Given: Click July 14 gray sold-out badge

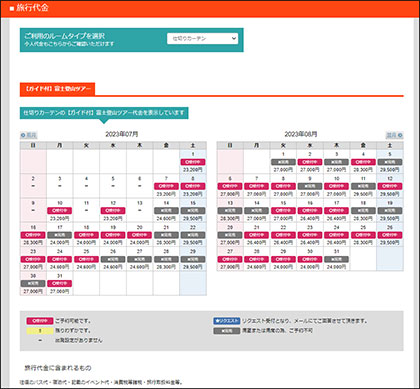Looking at the screenshot, I should (166, 211).
